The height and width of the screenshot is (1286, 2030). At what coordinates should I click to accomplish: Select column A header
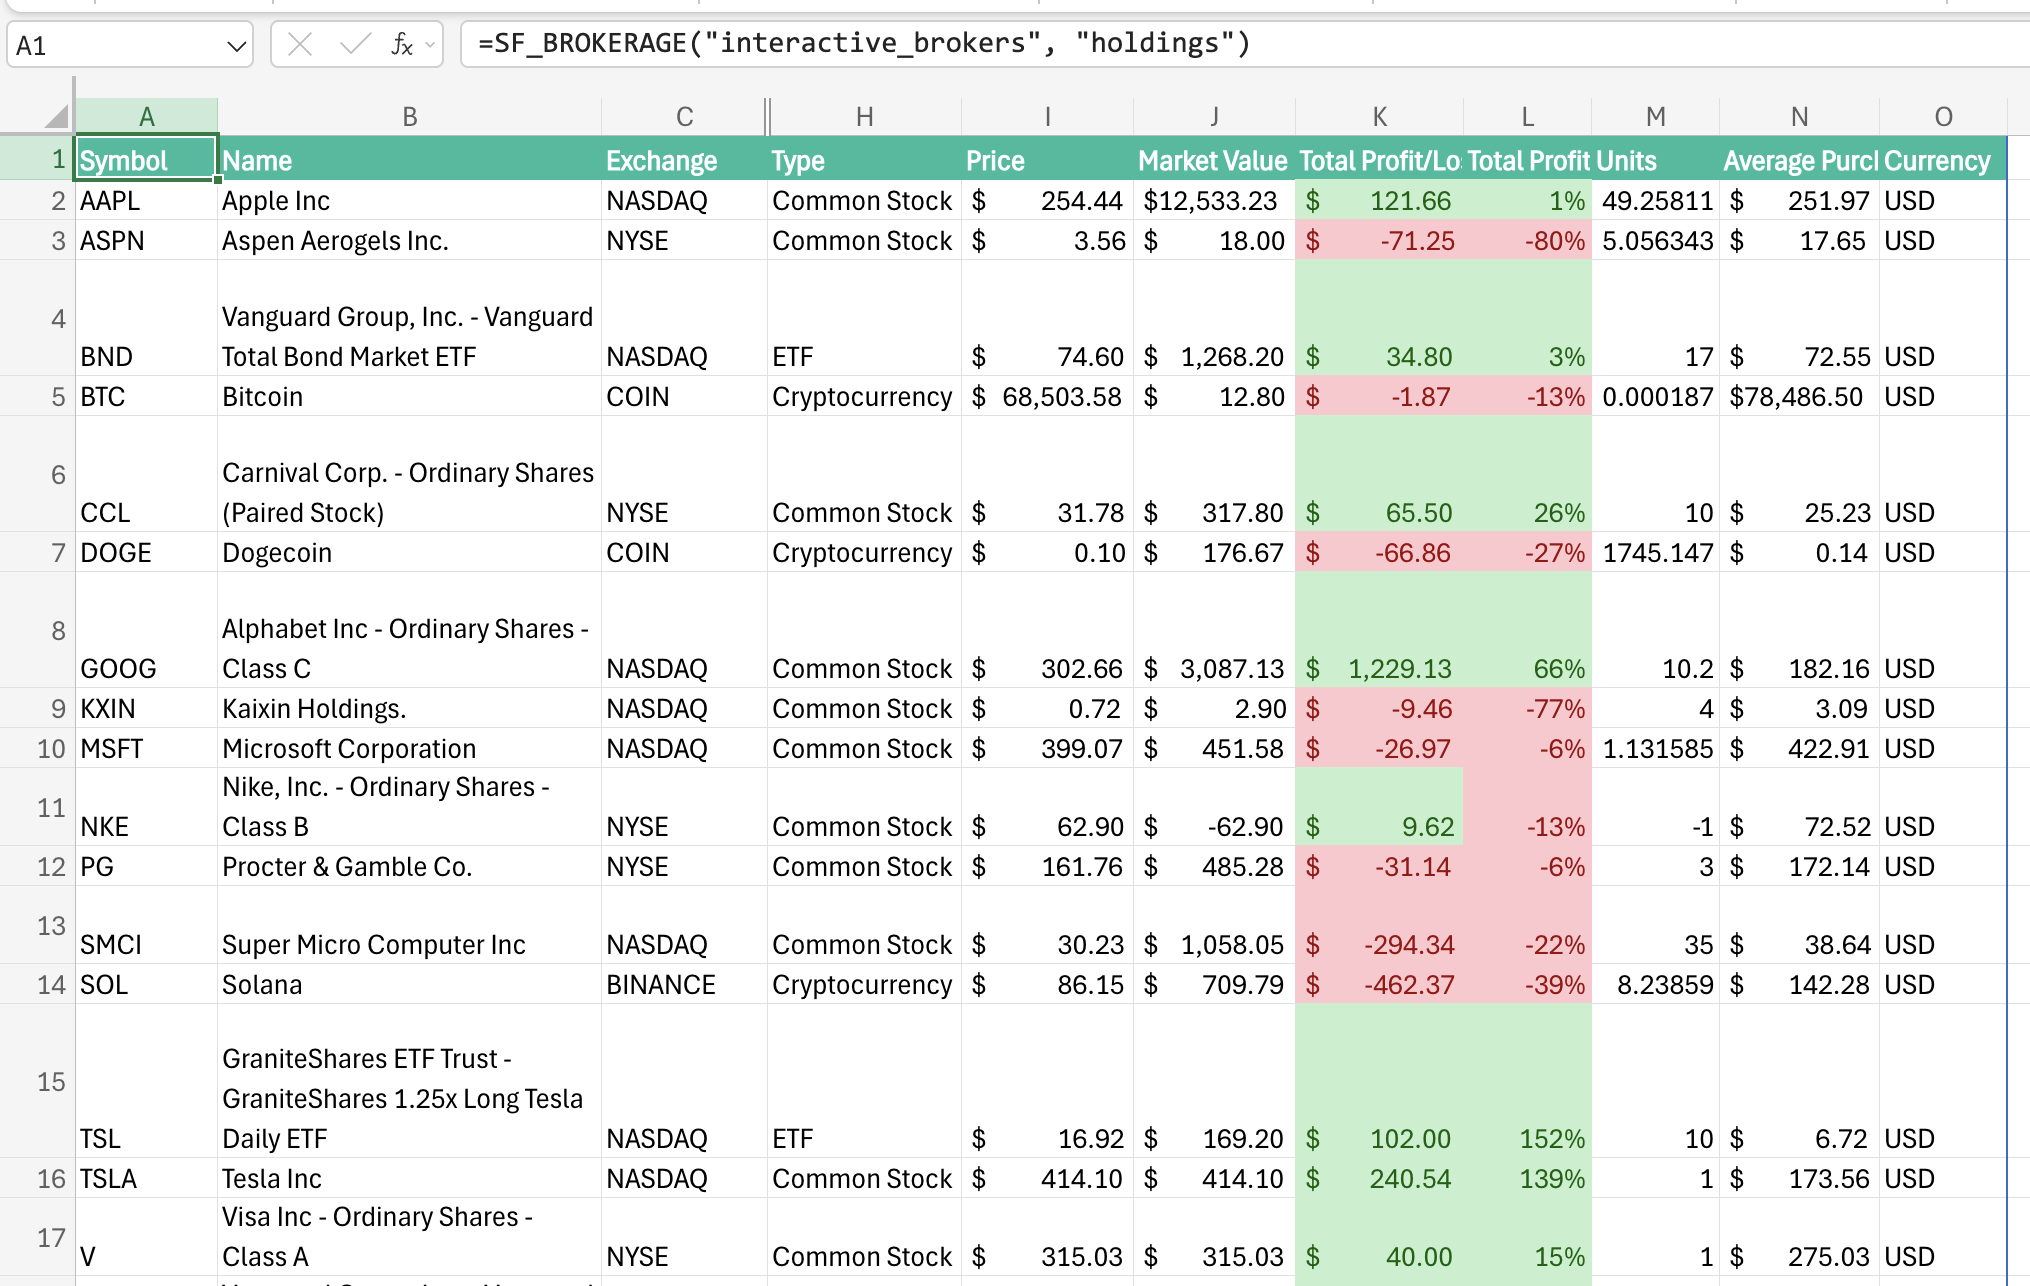click(x=147, y=117)
